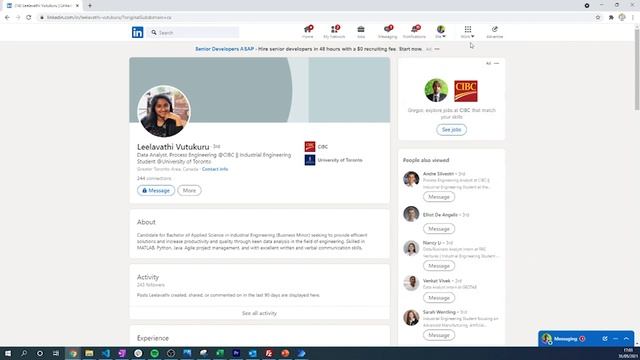Open the CIBC ad card options menu

496,63
